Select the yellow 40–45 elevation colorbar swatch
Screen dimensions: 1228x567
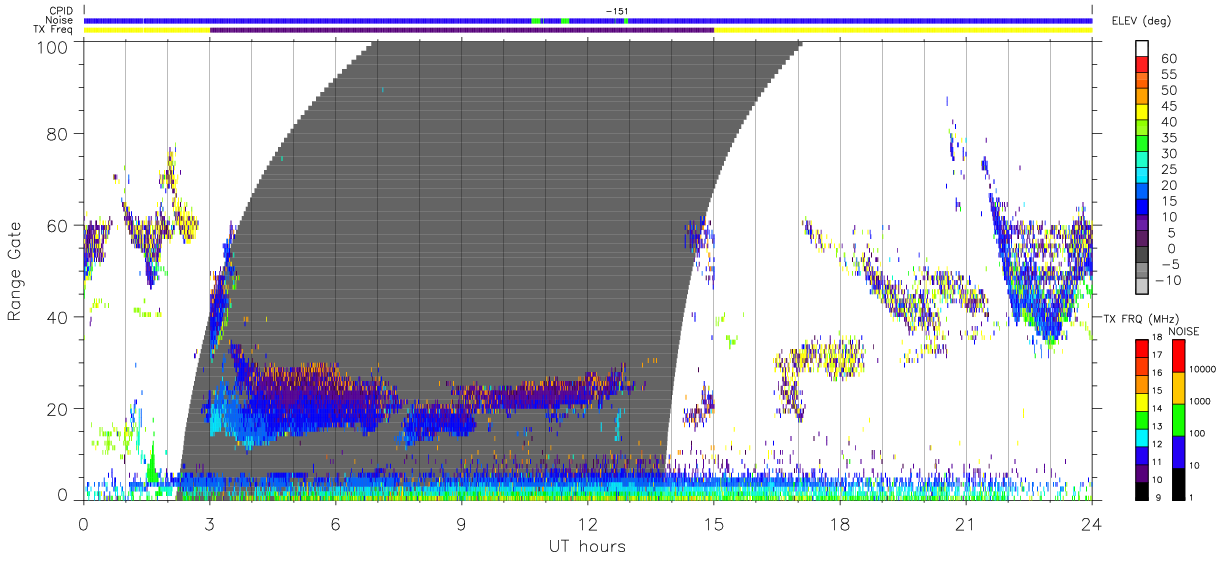click(x=1142, y=114)
